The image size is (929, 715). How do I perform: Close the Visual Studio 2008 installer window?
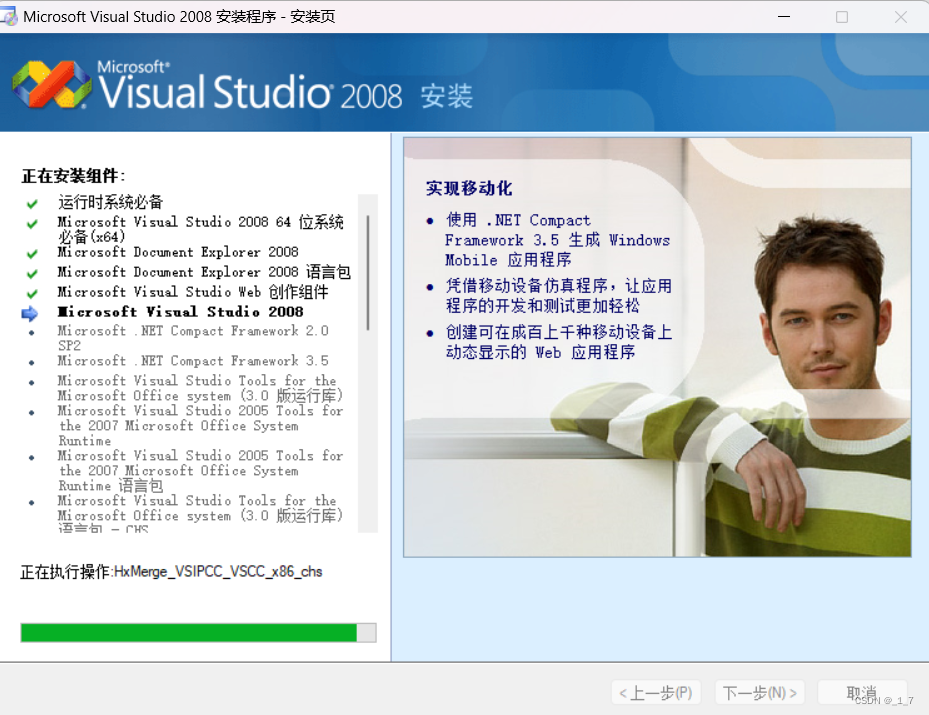click(901, 17)
